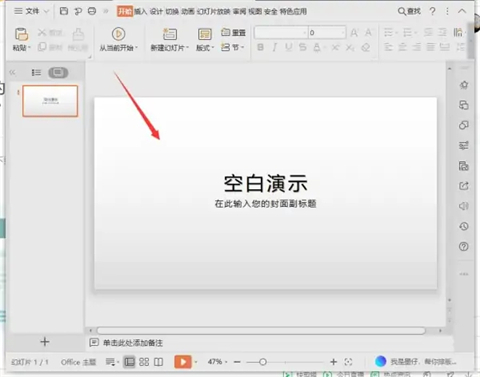Click the Layout (版式) icon
The height and width of the screenshot is (377, 480).
(x=205, y=34)
